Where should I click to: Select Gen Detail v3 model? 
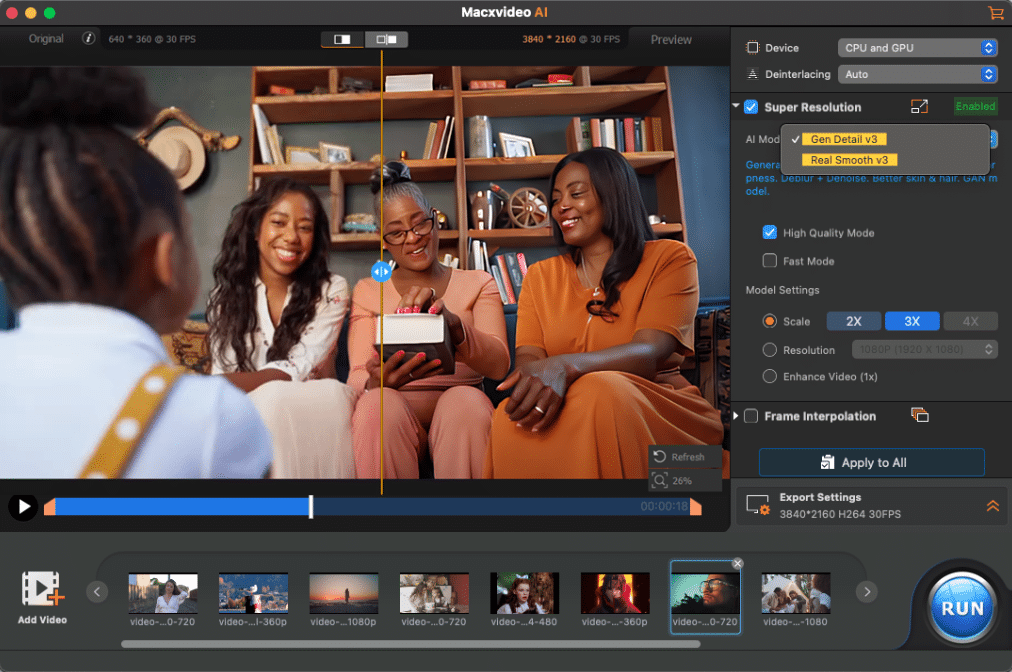[x=844, y=139]
